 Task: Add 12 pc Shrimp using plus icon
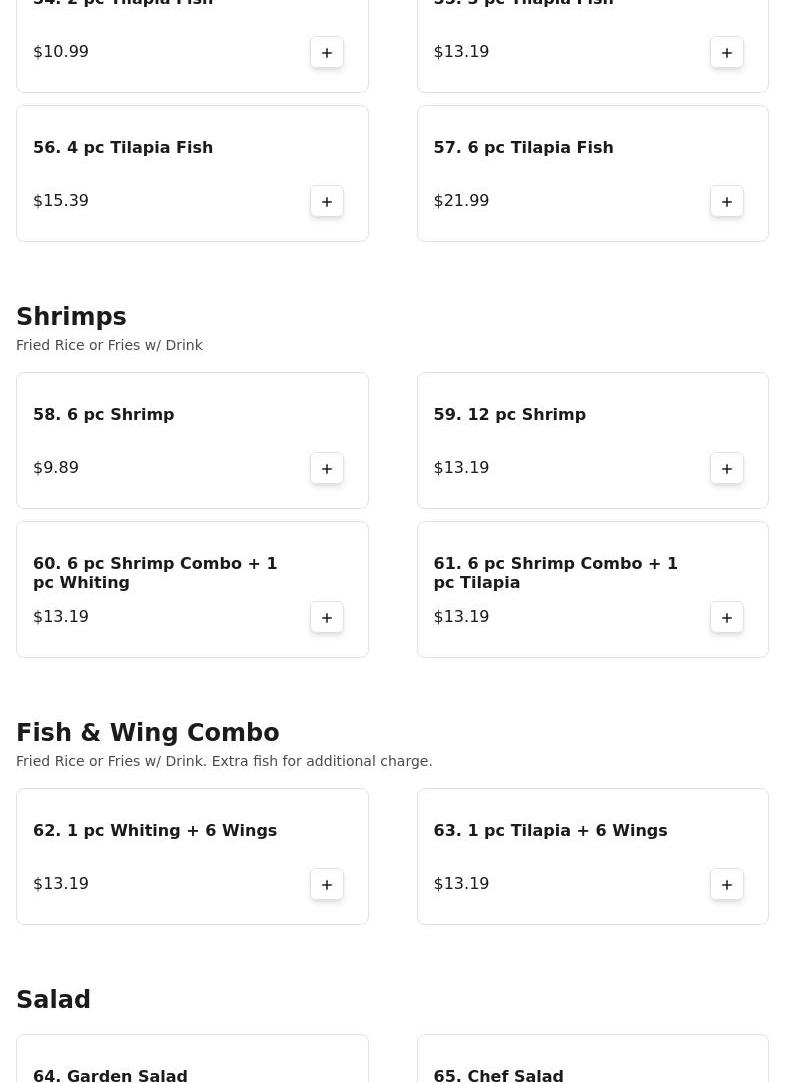point(726,468)
